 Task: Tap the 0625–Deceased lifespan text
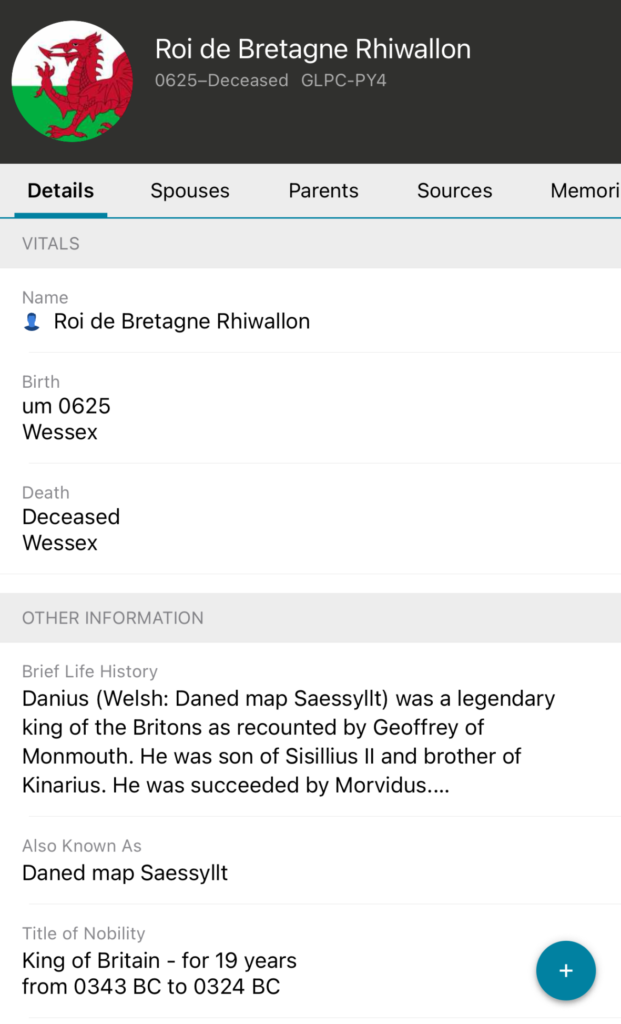[221, 81]
